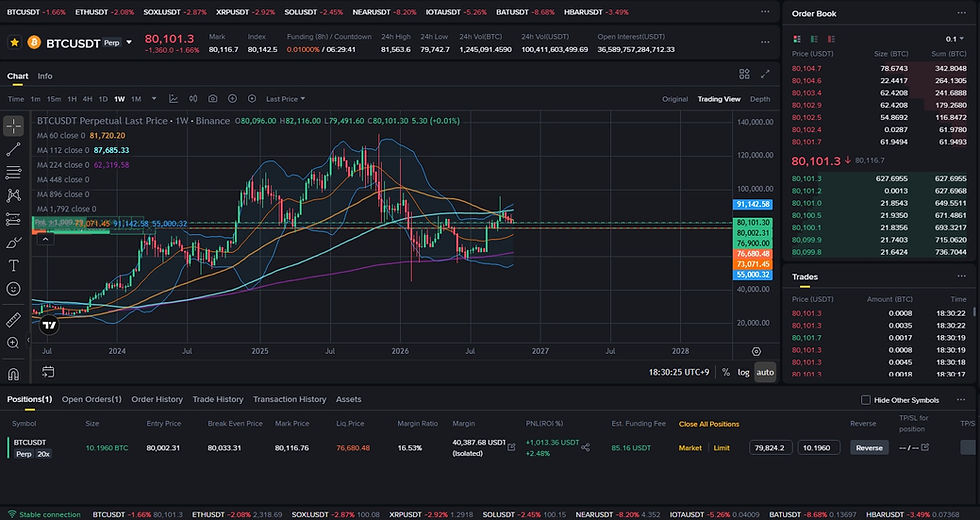Viewport: 980px width, 520px height.
Task: Click the plus-circle add icon in chart toolbar
Action: pyautogui.click(x=232, y=99)
